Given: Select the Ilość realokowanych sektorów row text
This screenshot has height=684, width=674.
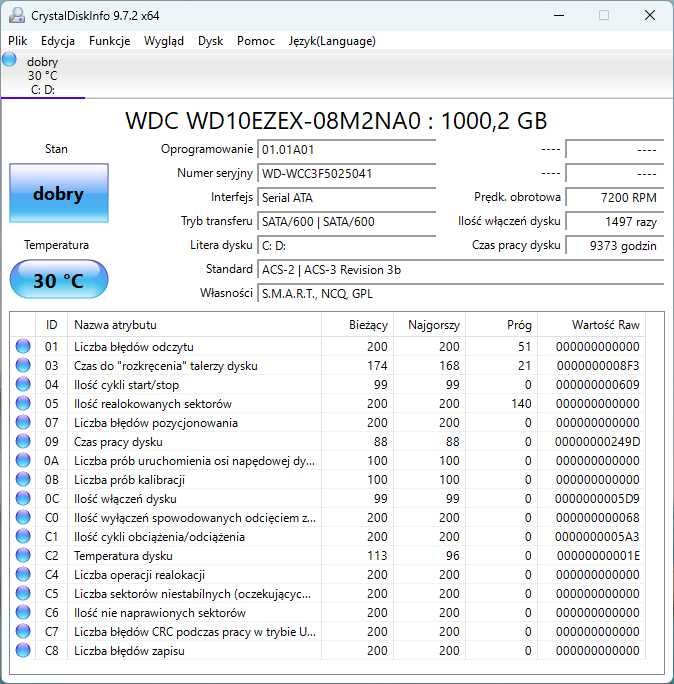Looking at the screenshot, I should 153,404.
